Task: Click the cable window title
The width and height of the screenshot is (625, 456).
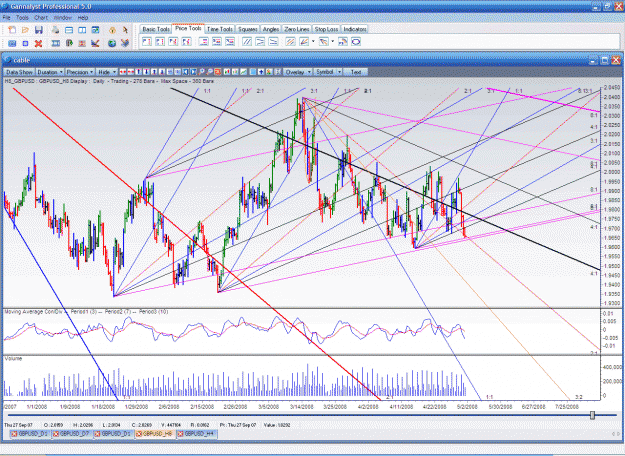Action: (22, 60)
